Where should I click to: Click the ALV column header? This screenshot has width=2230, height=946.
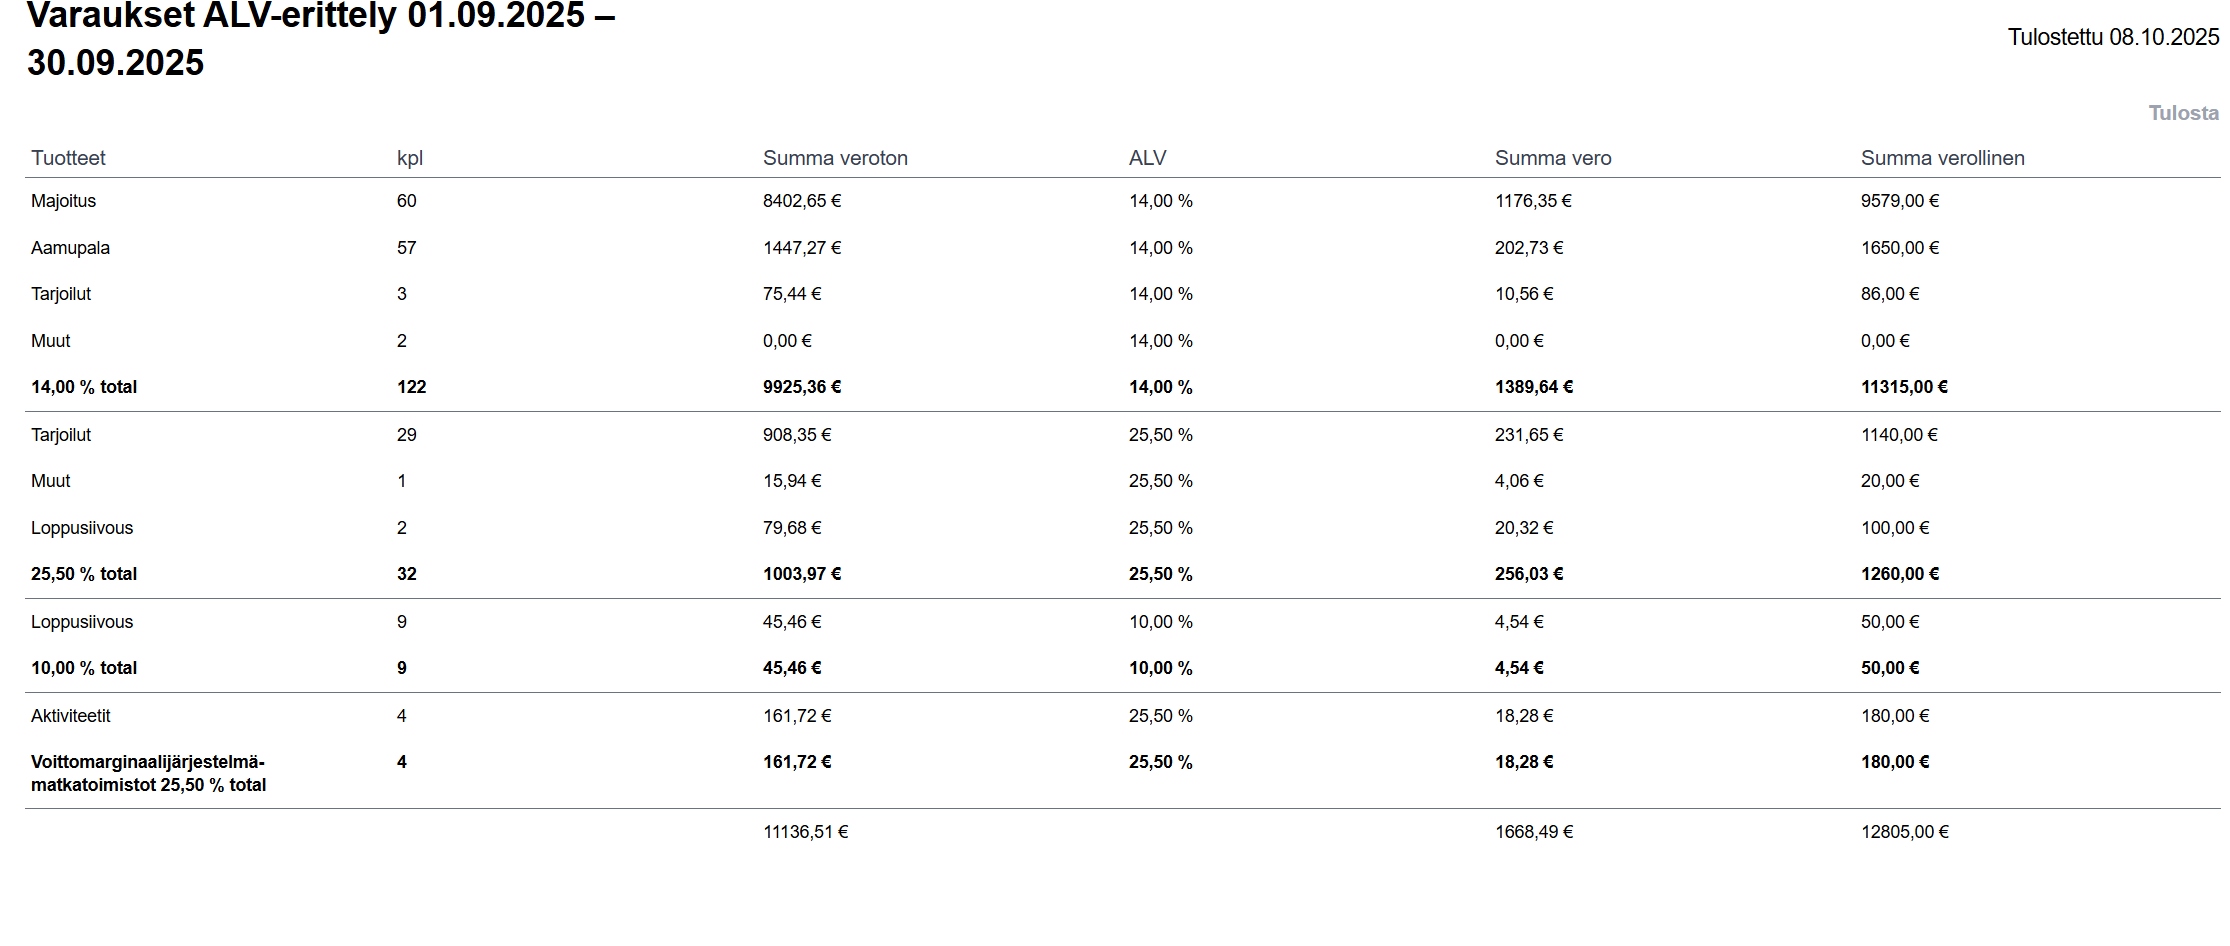click(x=1147, y=158)
